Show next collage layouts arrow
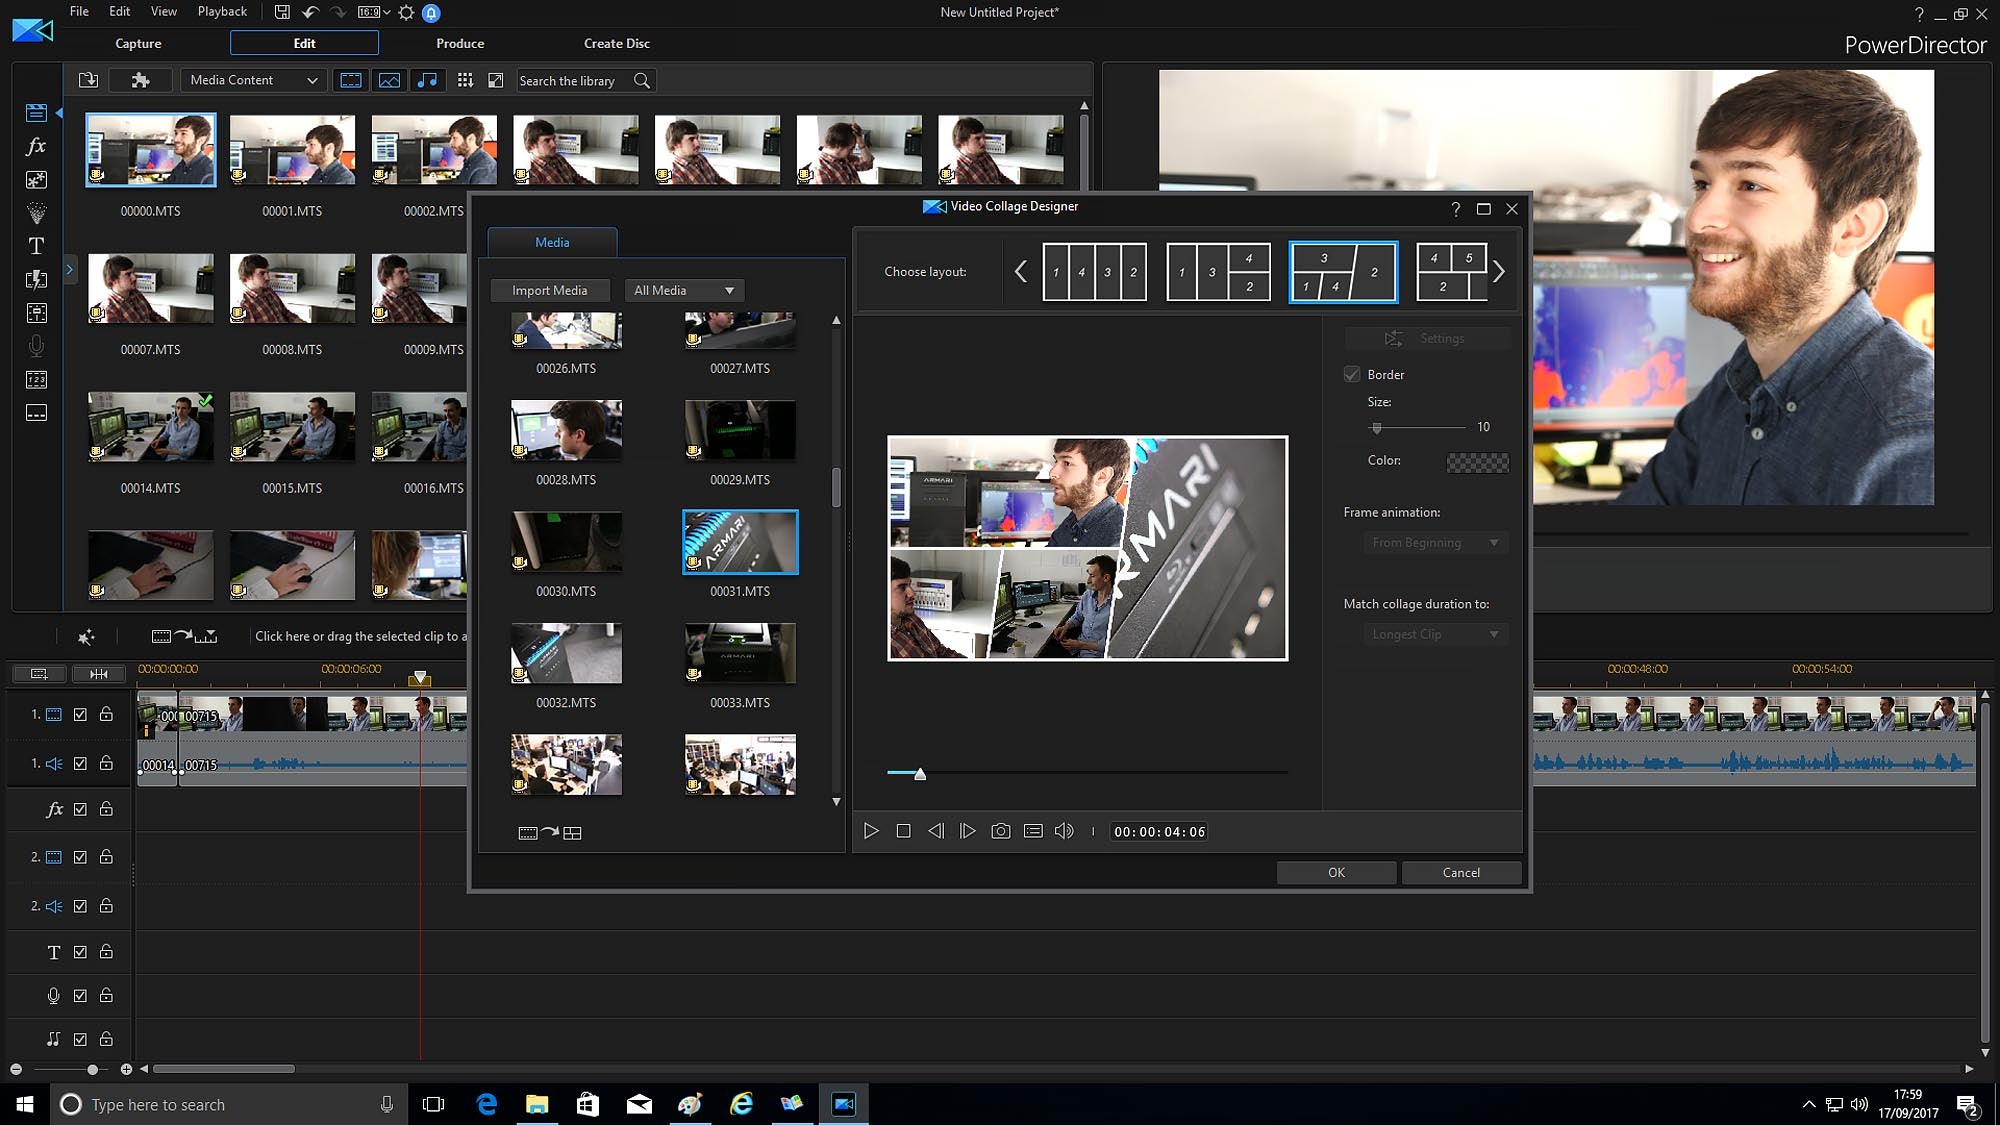The image size is (2000, 1125). click(1499, 272)
